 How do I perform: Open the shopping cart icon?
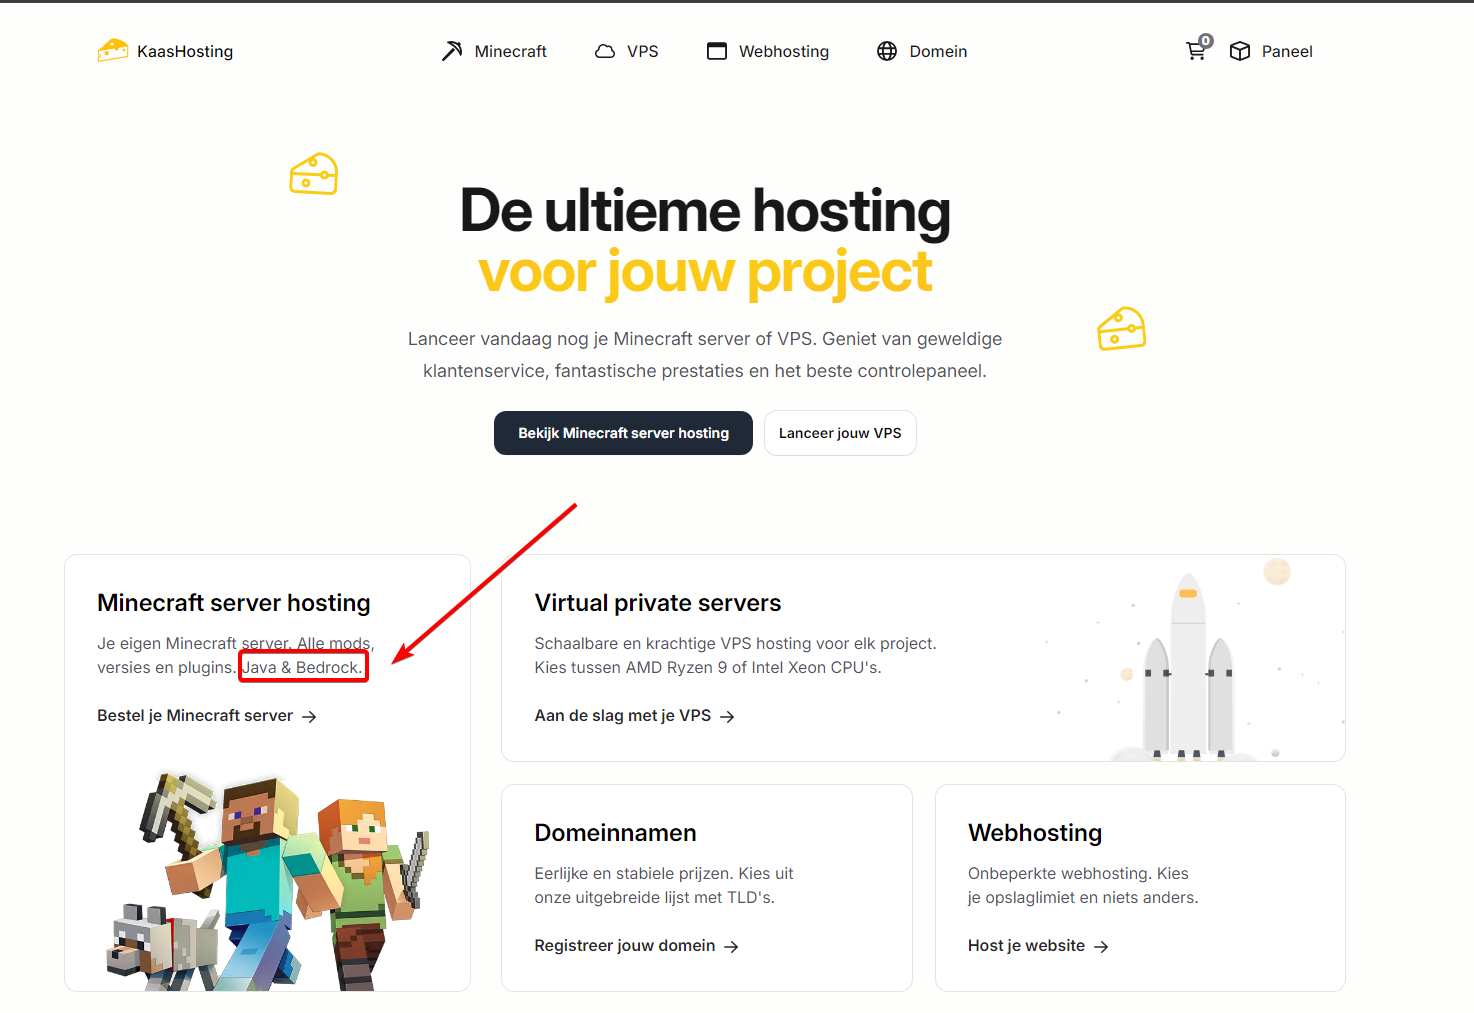1196,50
